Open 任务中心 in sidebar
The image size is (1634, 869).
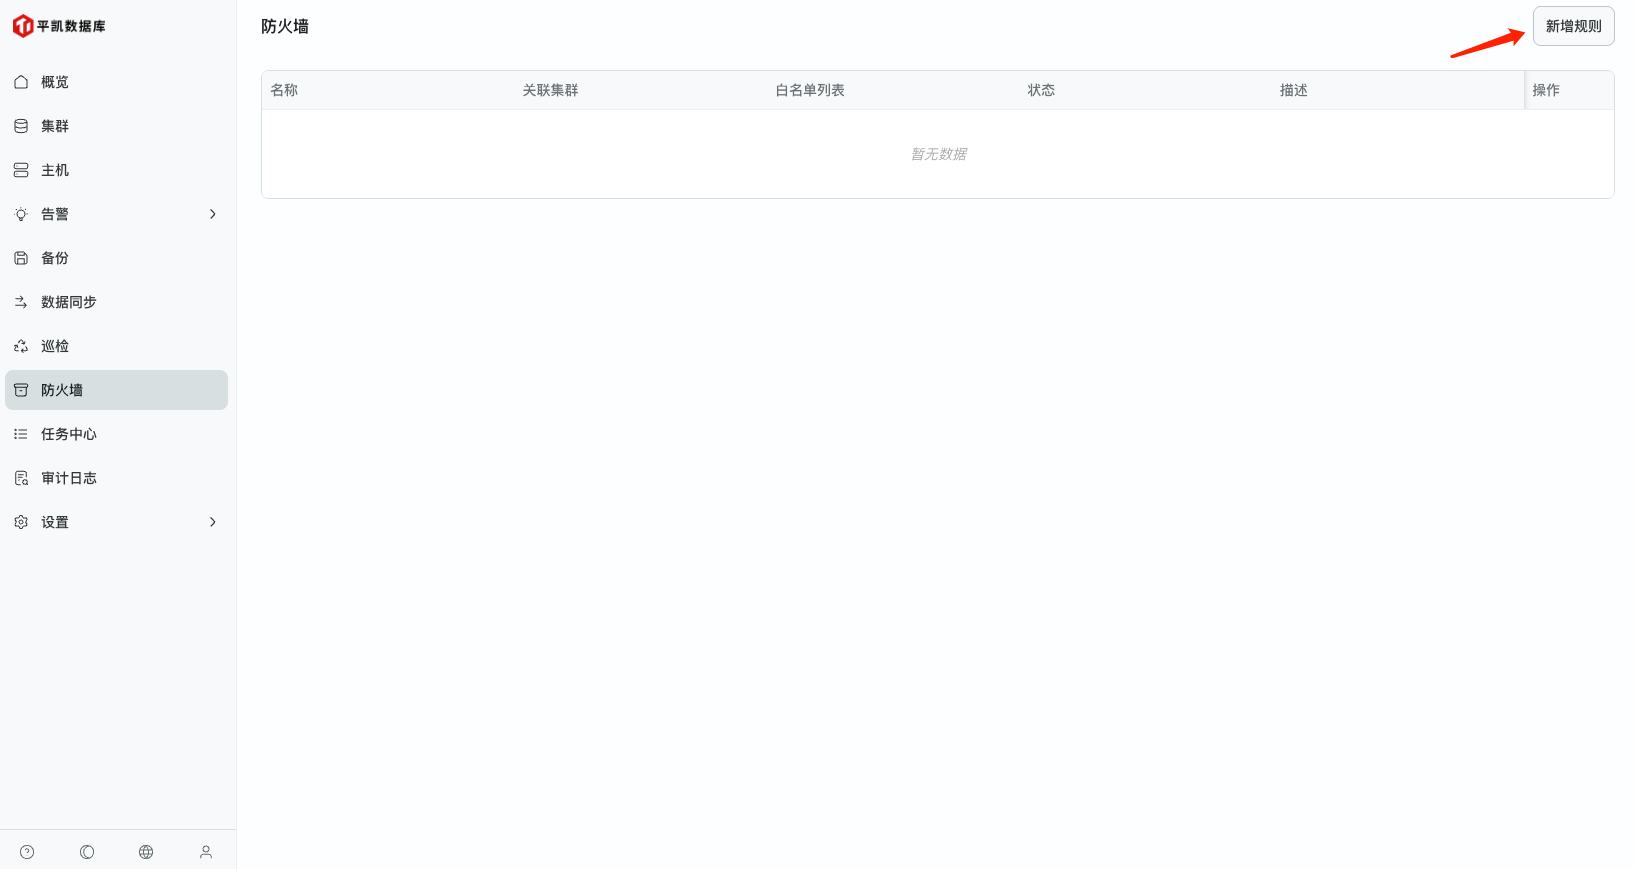point(68,434)
